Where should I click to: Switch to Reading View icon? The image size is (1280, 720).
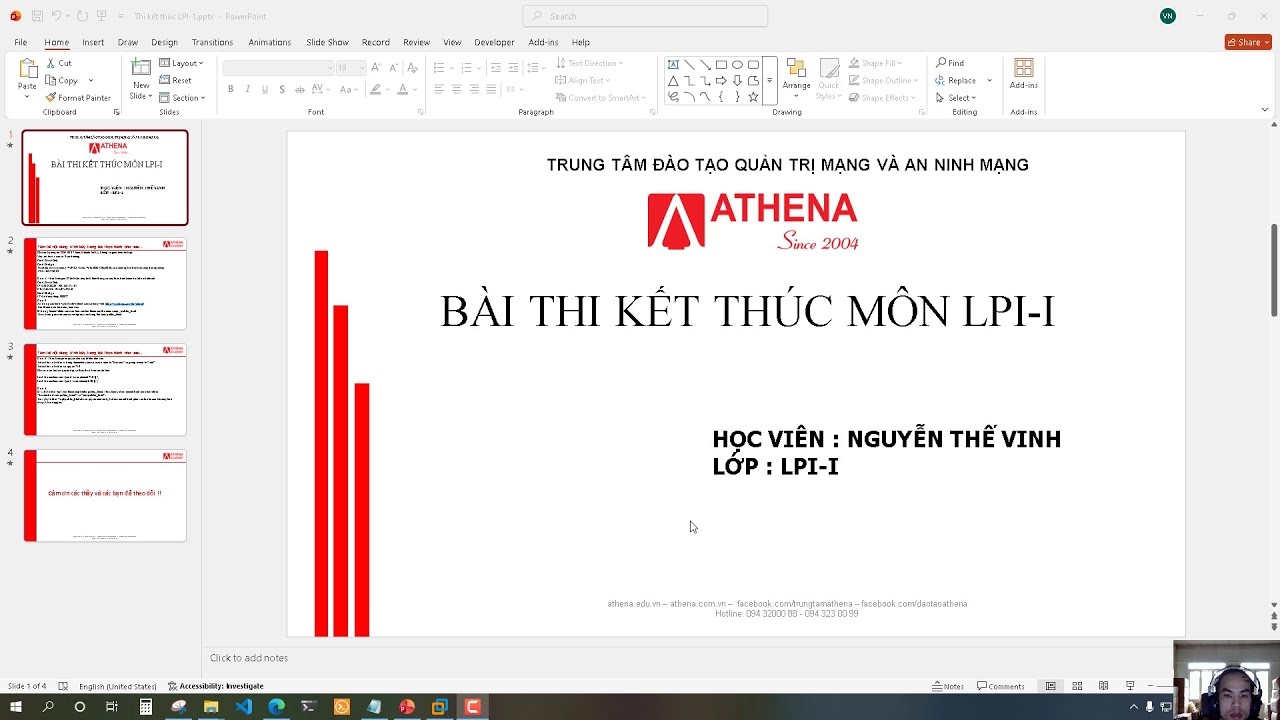pos(1103,686)
